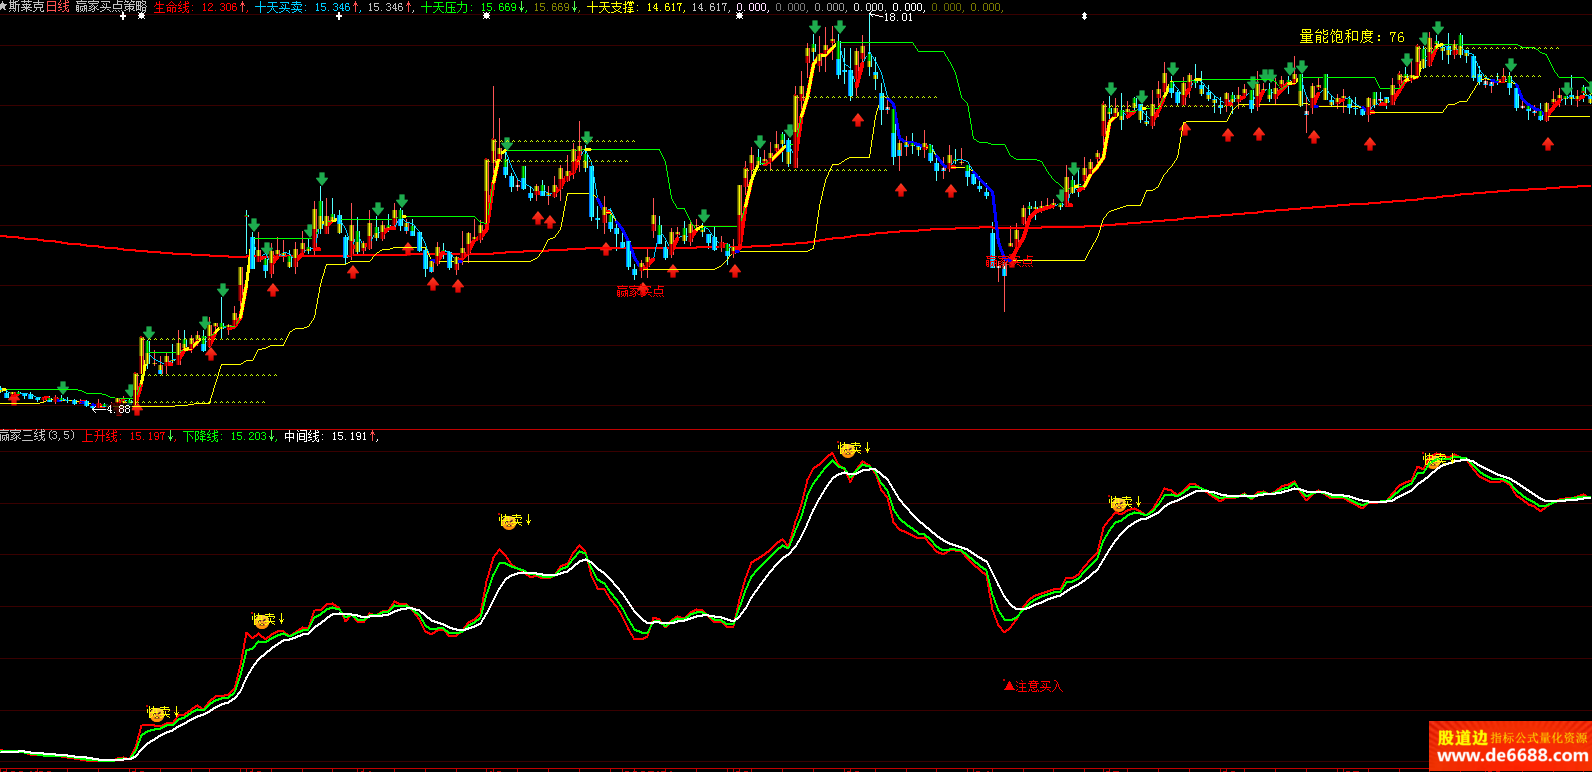Select the 下降线 legend value
Viewport: 1592px width, 772px height.
tap(249, 436)
